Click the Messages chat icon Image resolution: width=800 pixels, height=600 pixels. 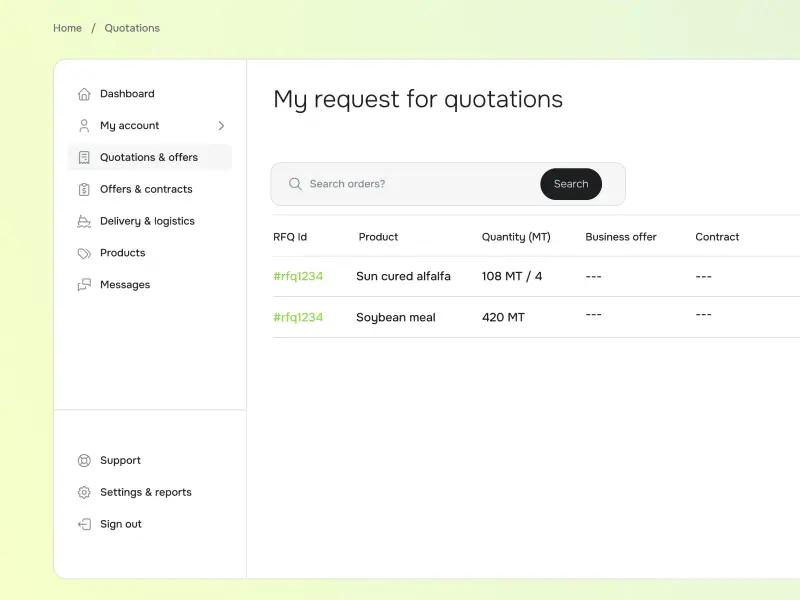(84, 285)
